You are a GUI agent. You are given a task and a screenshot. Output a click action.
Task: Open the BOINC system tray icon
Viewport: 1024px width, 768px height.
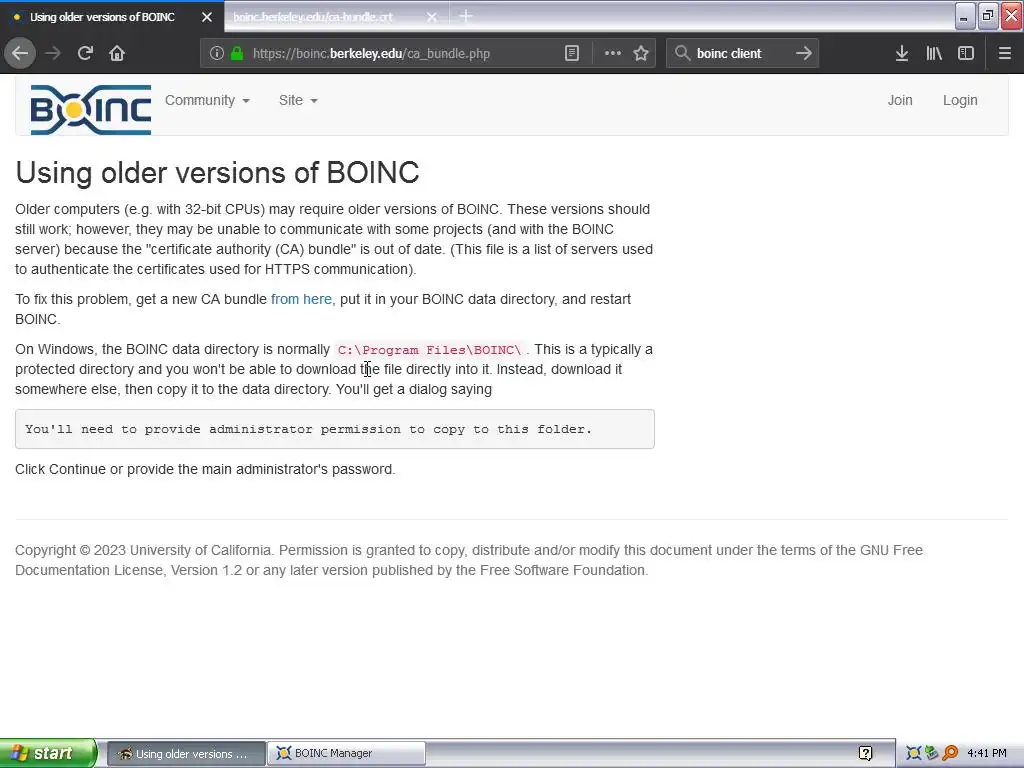[913, 753]
